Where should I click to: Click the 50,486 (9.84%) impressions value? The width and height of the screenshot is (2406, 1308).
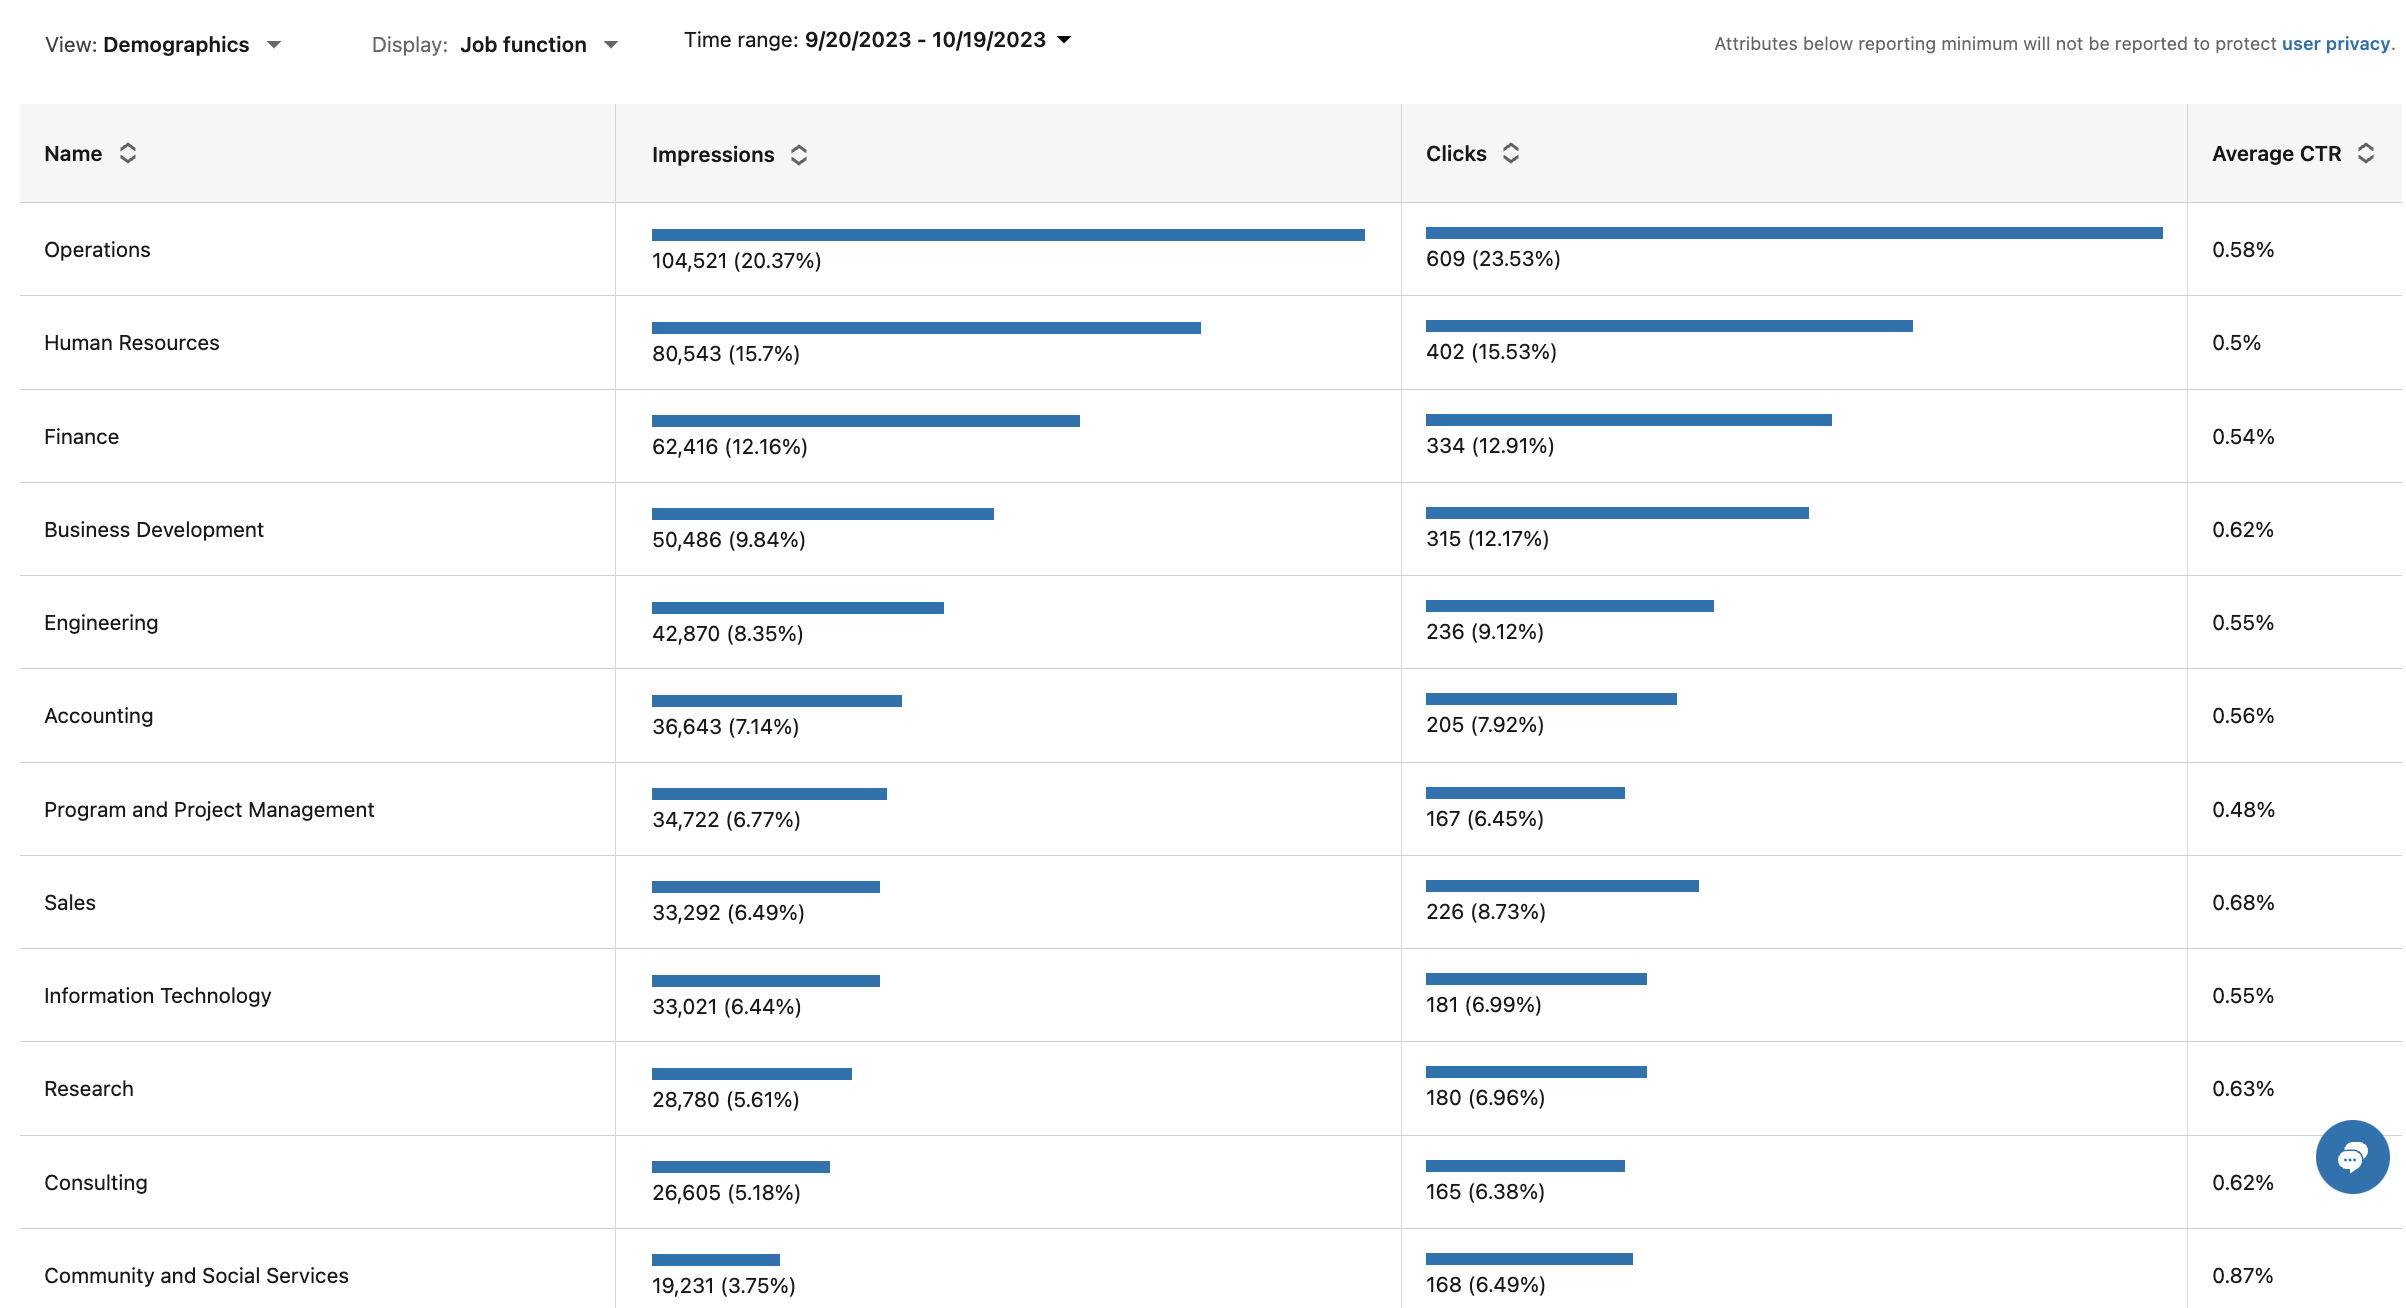pyautogui.click(x=729, y=540)
